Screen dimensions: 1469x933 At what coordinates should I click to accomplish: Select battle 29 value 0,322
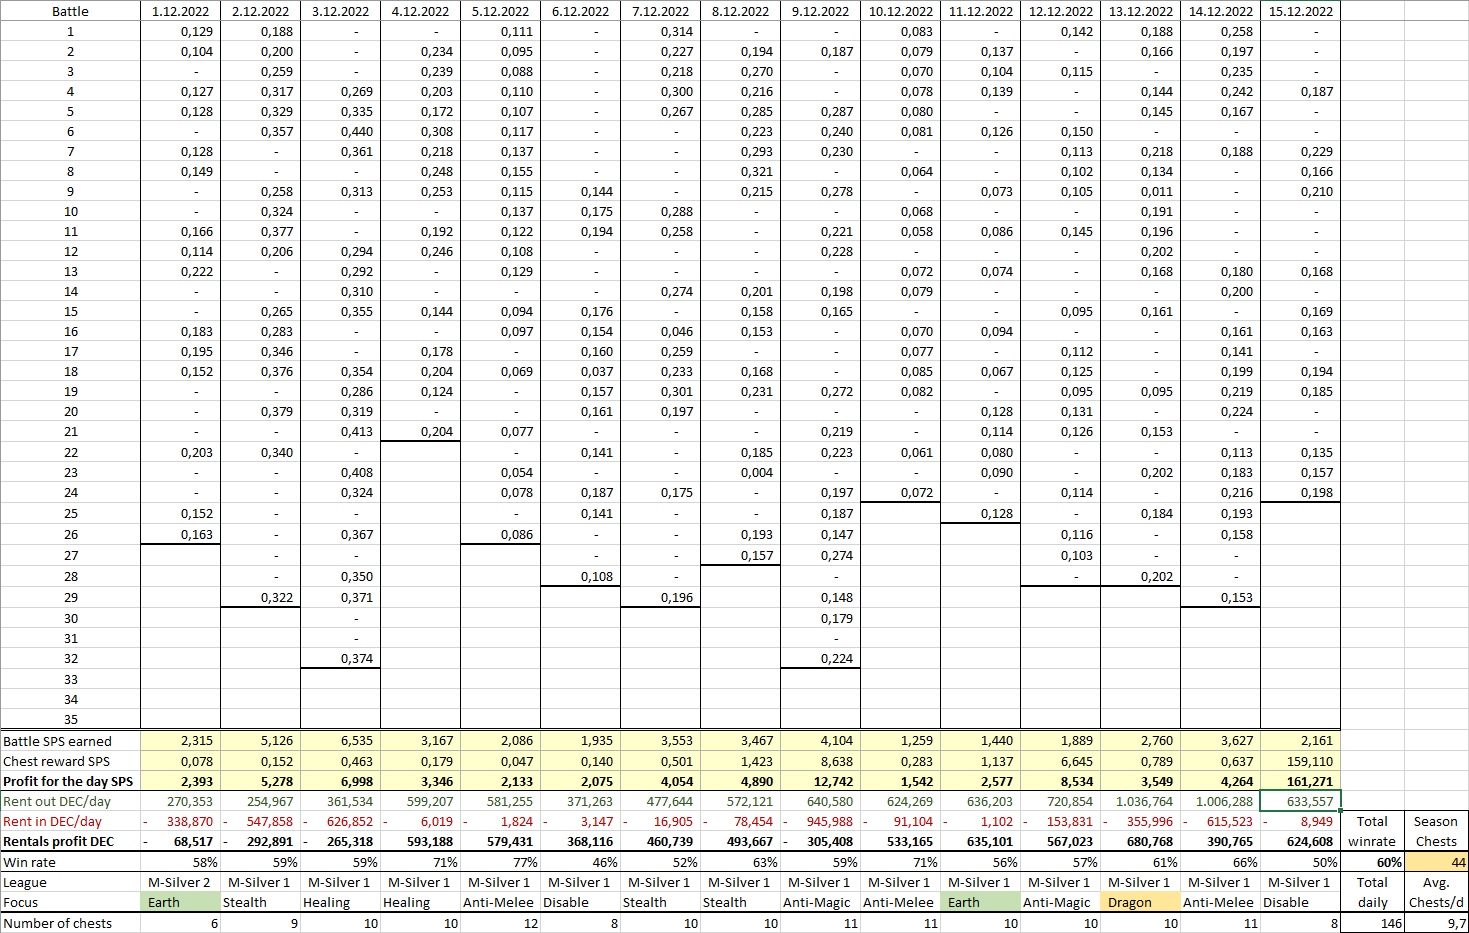tap(260, 597)
